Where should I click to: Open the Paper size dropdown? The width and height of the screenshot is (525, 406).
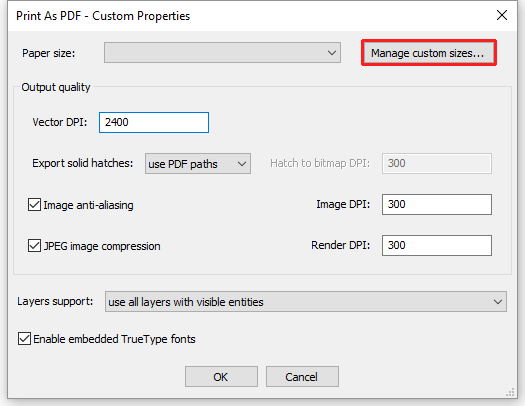222,53
